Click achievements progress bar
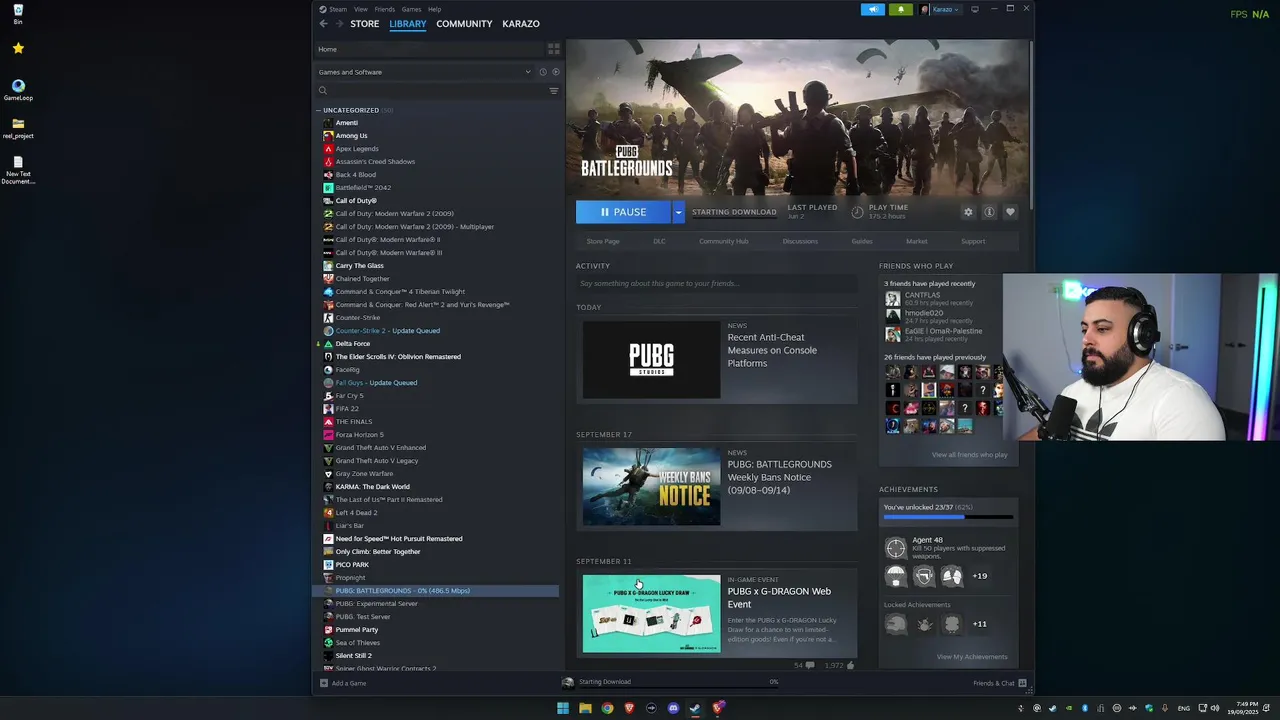Screen dimensions: 1280x720 click(948, 517)
